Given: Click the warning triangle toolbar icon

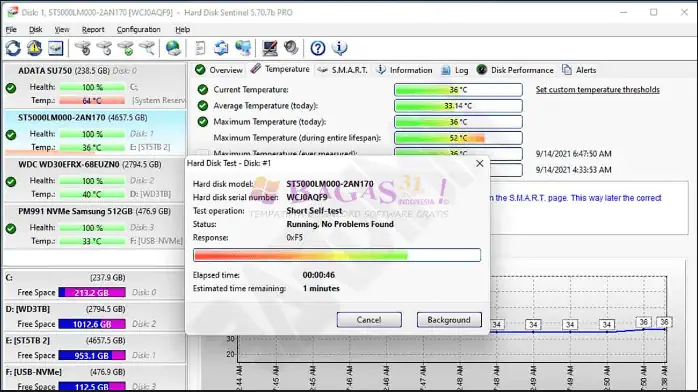Looking at the screenshot, I should [x=34, y=48].
